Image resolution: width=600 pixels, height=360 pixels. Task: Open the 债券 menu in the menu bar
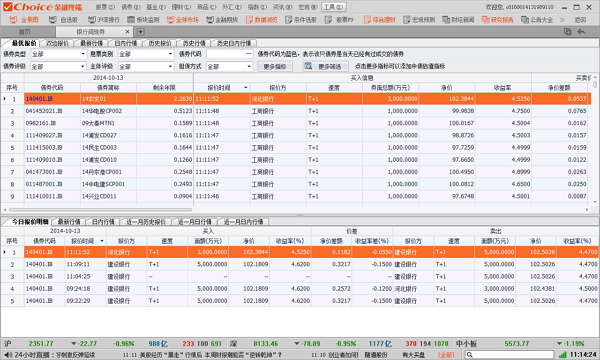point(131,7)
